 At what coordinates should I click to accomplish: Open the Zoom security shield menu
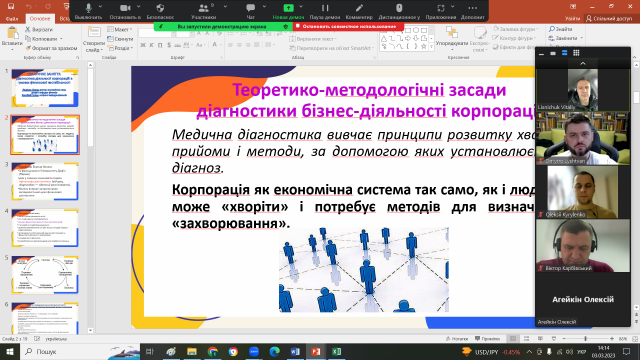pos(160,8)
